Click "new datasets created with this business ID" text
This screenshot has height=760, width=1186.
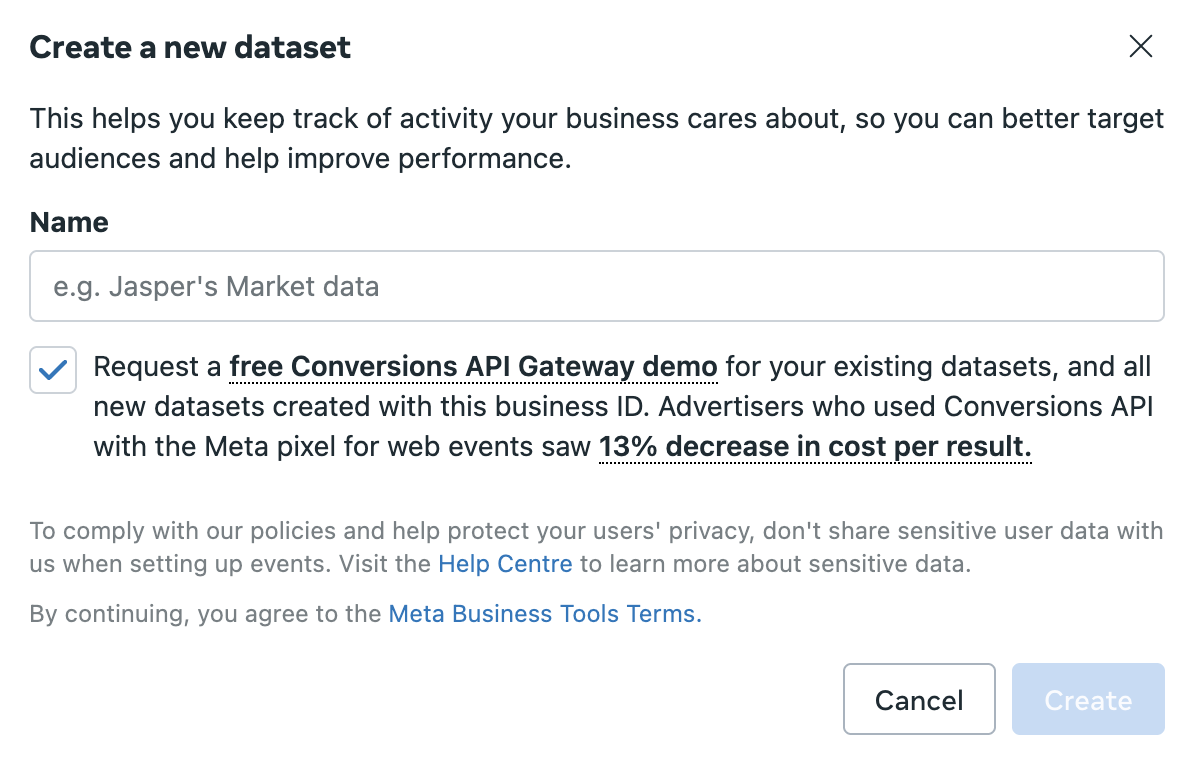pos(360,407)
